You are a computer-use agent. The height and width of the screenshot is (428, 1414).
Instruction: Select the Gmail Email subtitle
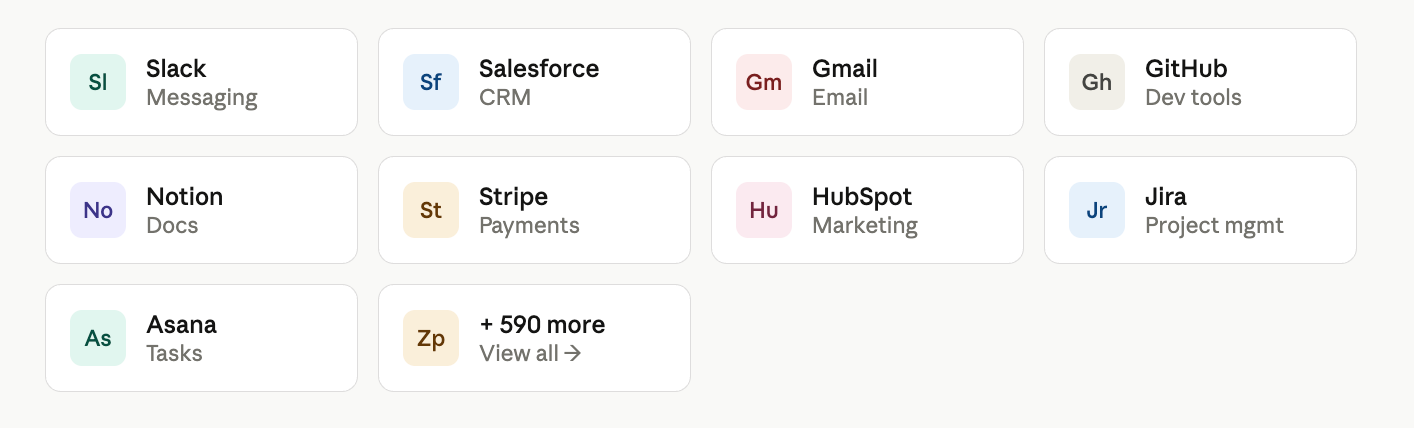(x=840, y=98)
